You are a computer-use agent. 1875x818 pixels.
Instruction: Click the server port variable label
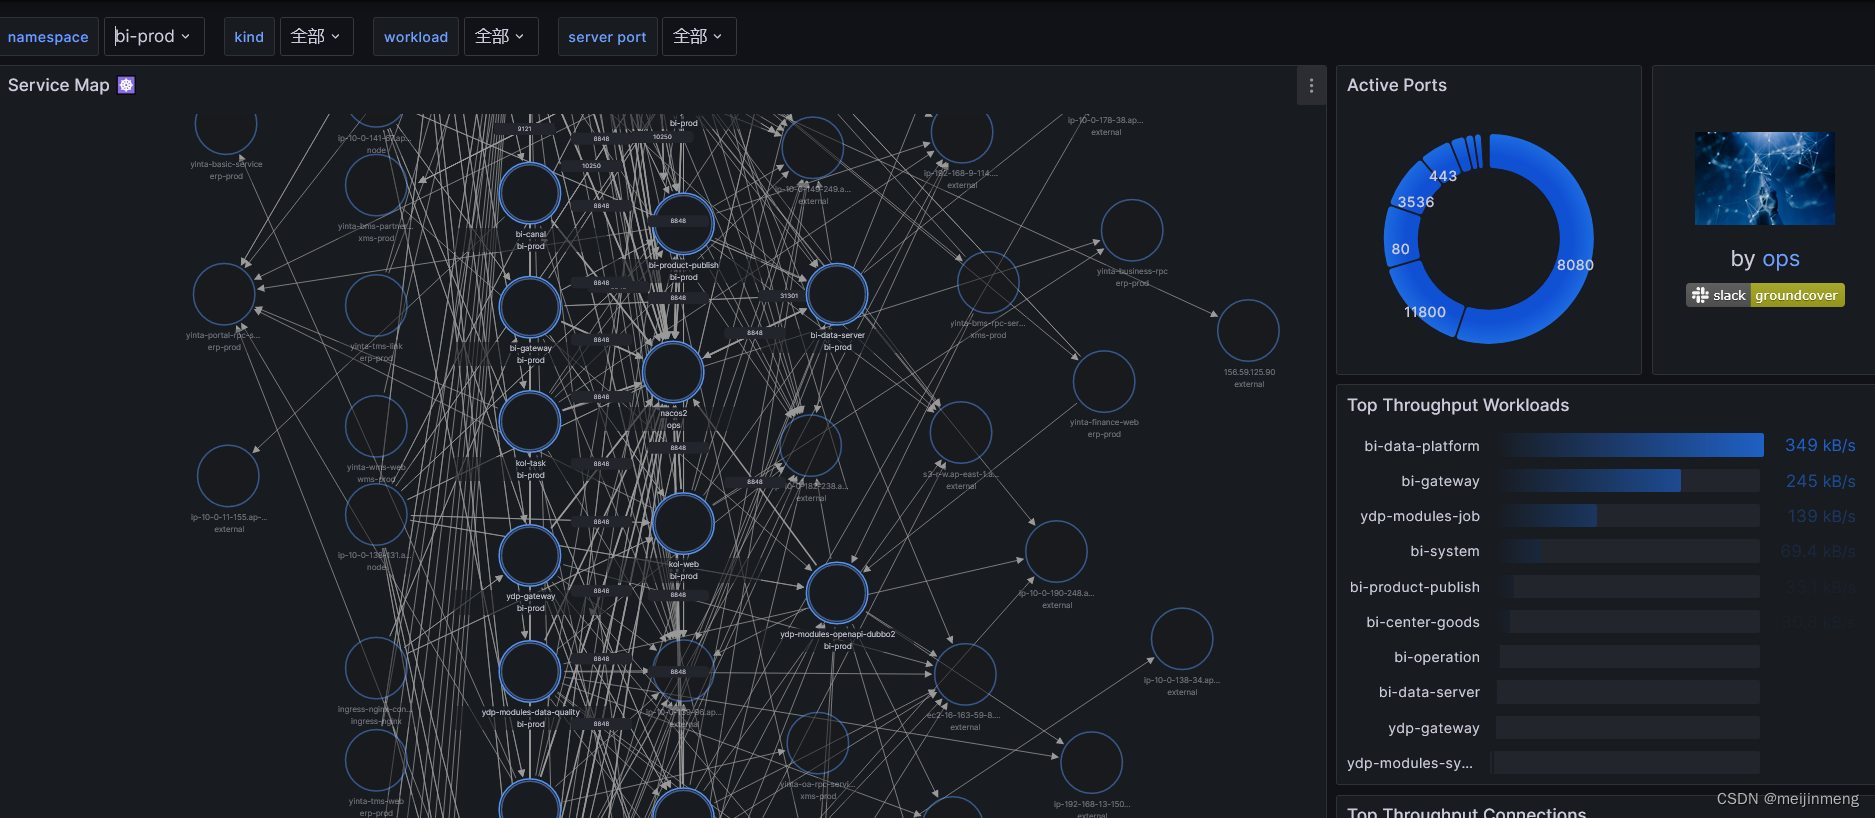(607, 37)
